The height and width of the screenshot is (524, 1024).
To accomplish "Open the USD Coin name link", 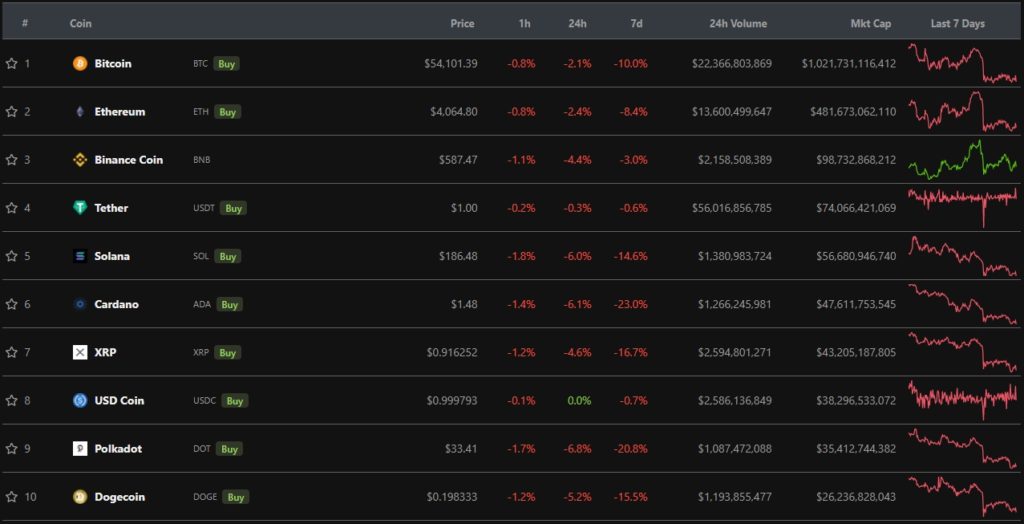I will coord(119,401).
